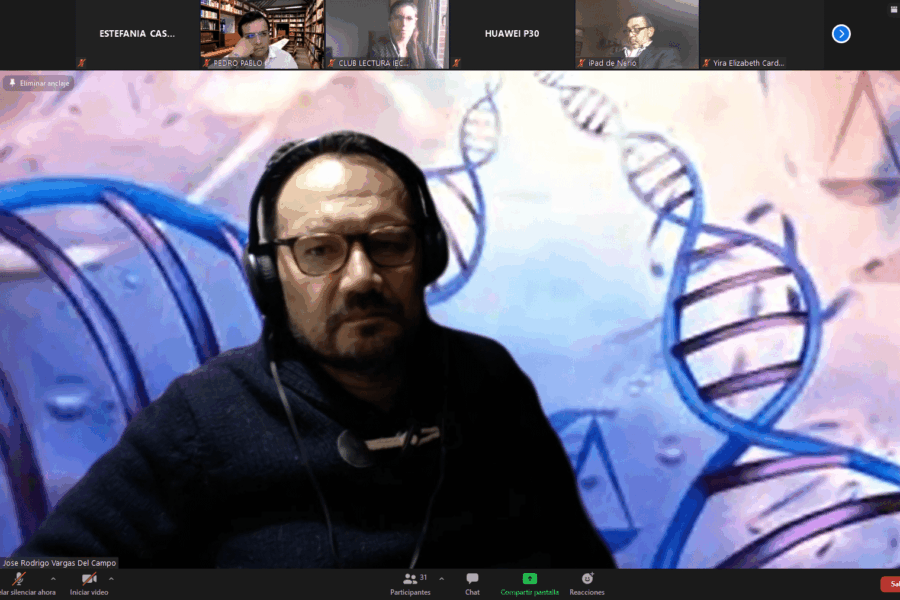Expand audio options arrow beside microphone
900x600 pixels.
pyautogui.click(x=53, y=578)
